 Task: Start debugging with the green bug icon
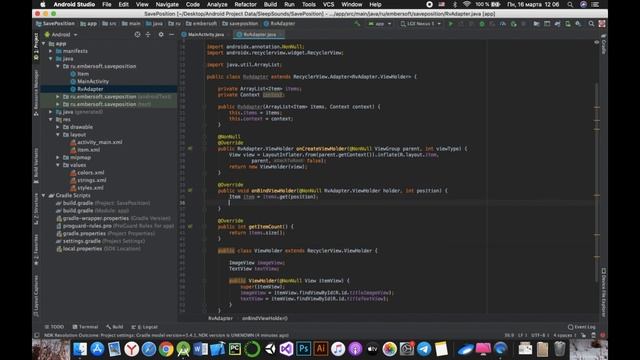point(482,24)
